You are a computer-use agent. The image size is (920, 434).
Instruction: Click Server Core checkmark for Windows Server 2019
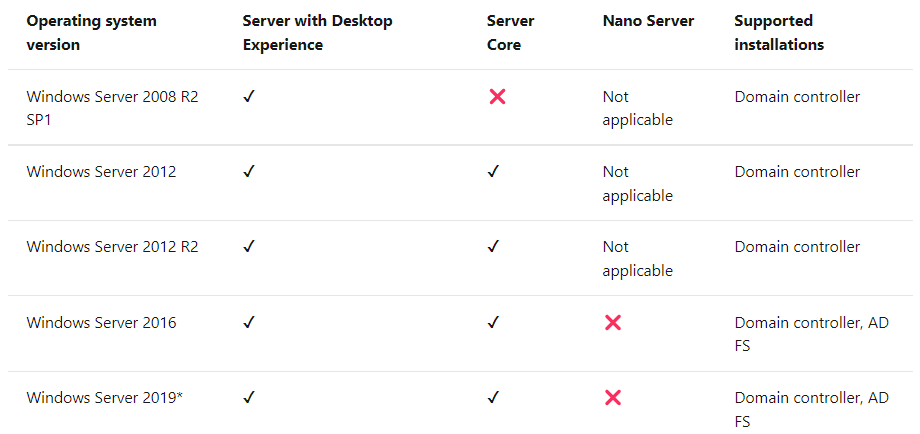coord(493,397)
